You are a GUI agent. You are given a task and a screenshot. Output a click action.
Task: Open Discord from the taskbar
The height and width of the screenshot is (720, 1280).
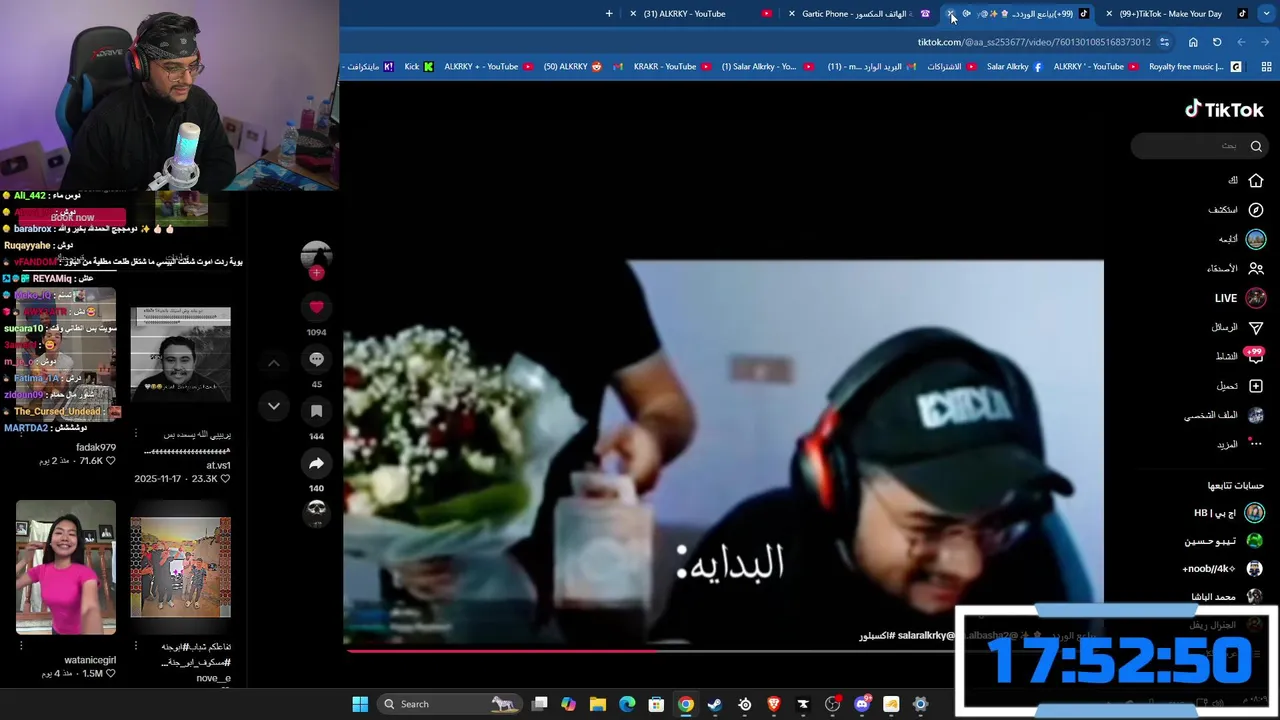pyautogui.click(x=862, y=704)
